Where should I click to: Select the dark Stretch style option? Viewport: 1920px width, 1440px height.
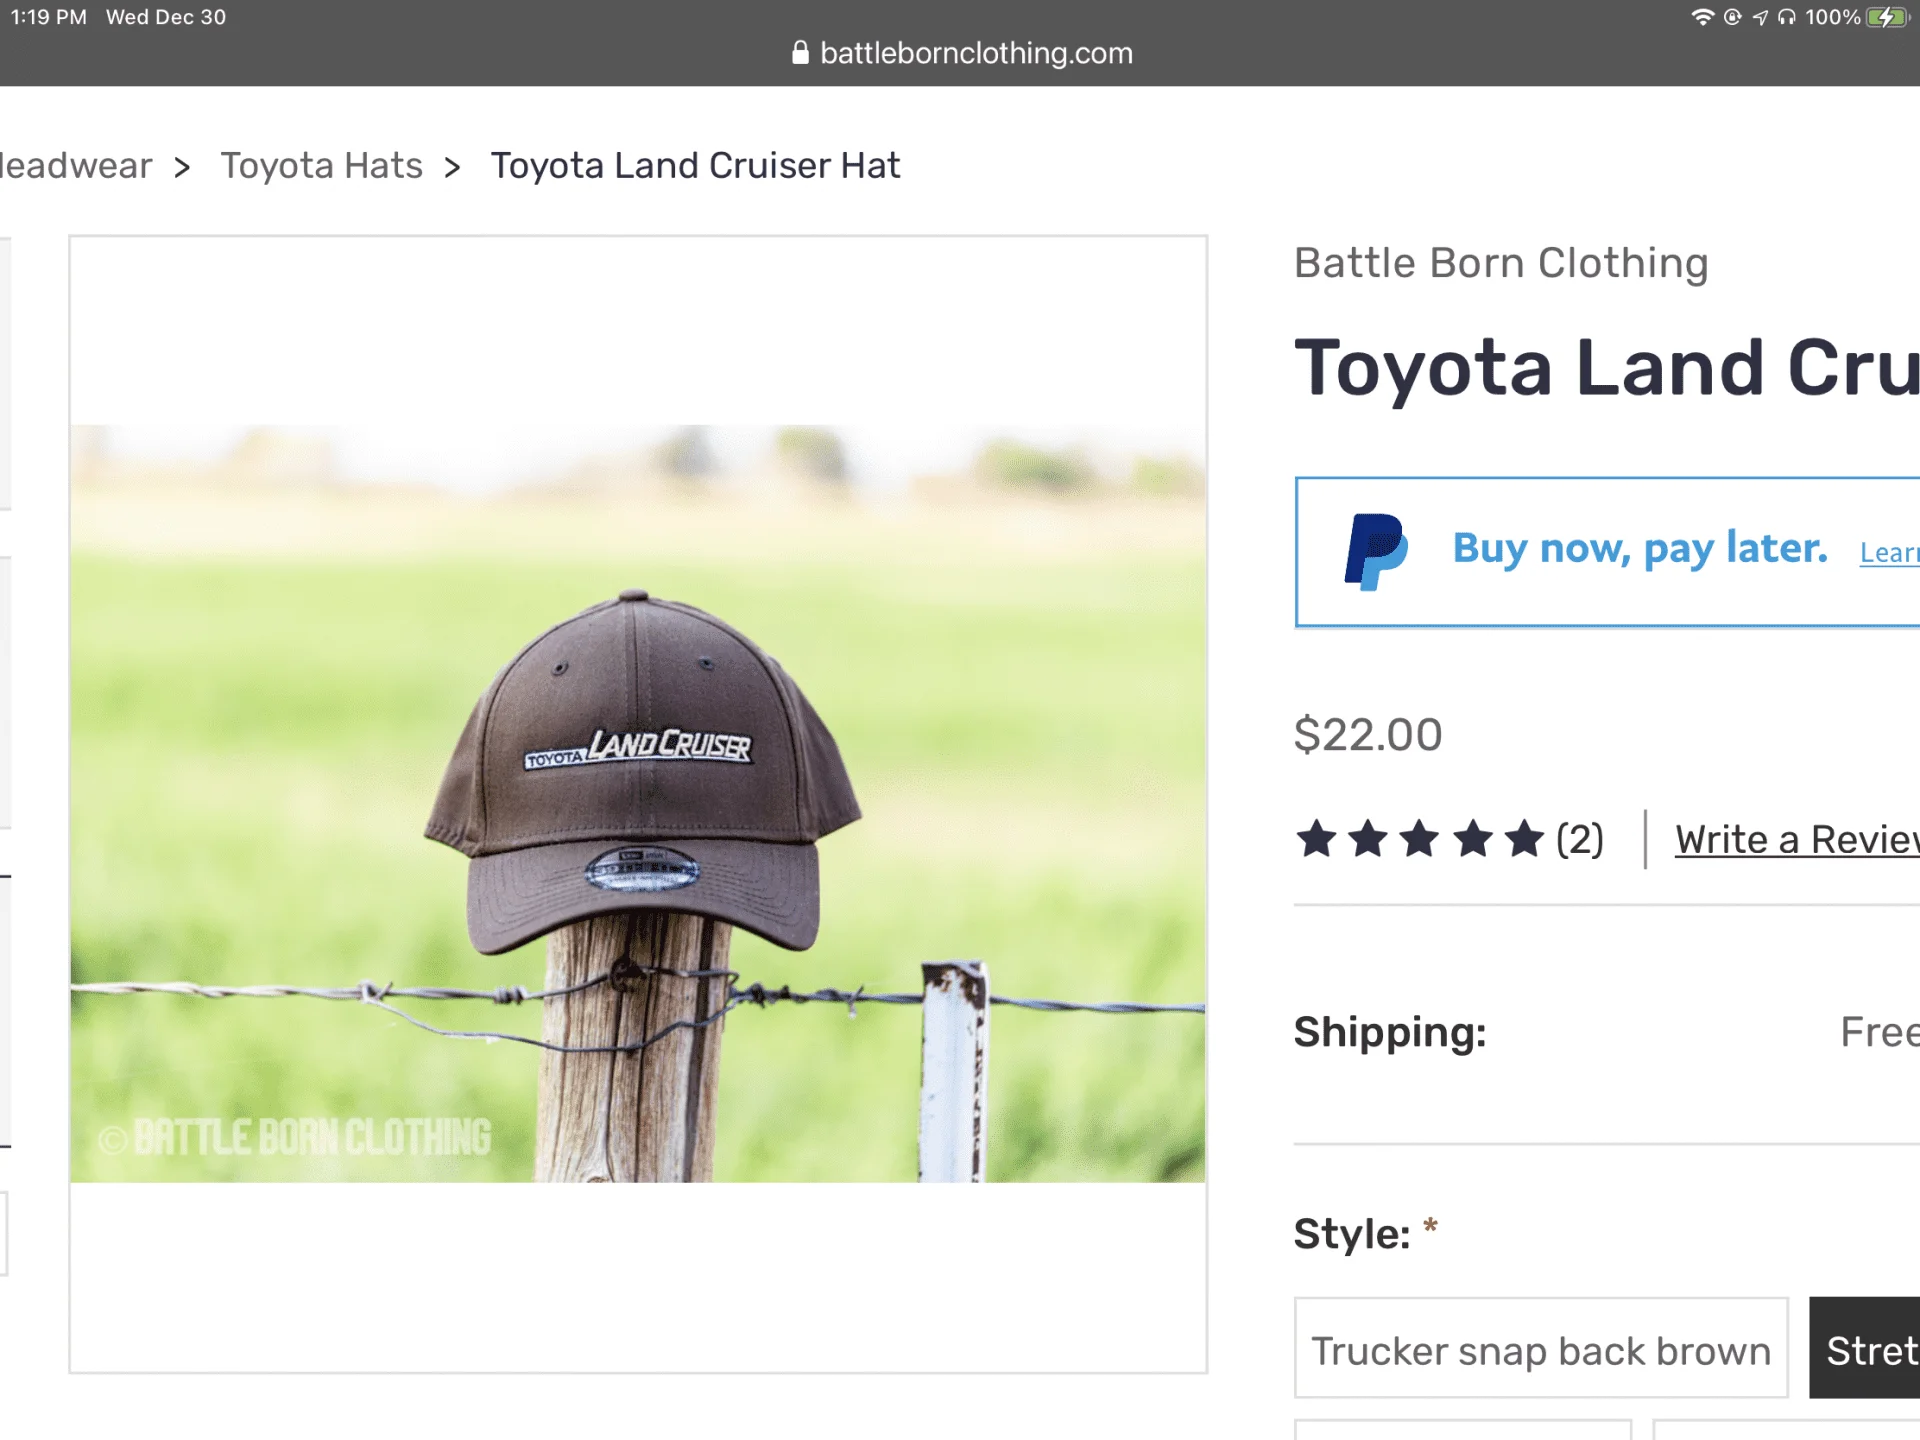(1865, 1348)
